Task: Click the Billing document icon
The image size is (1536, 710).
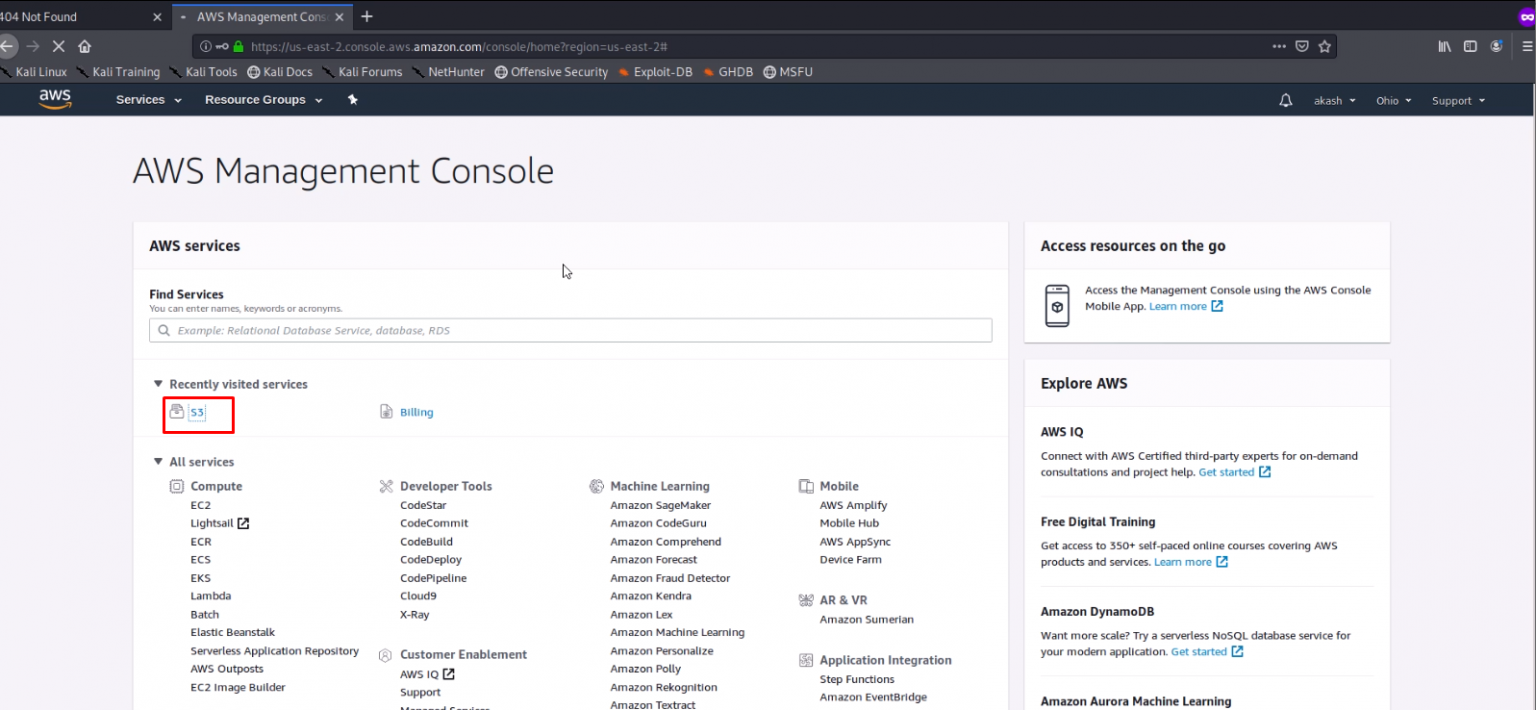Action: point(384,411)
